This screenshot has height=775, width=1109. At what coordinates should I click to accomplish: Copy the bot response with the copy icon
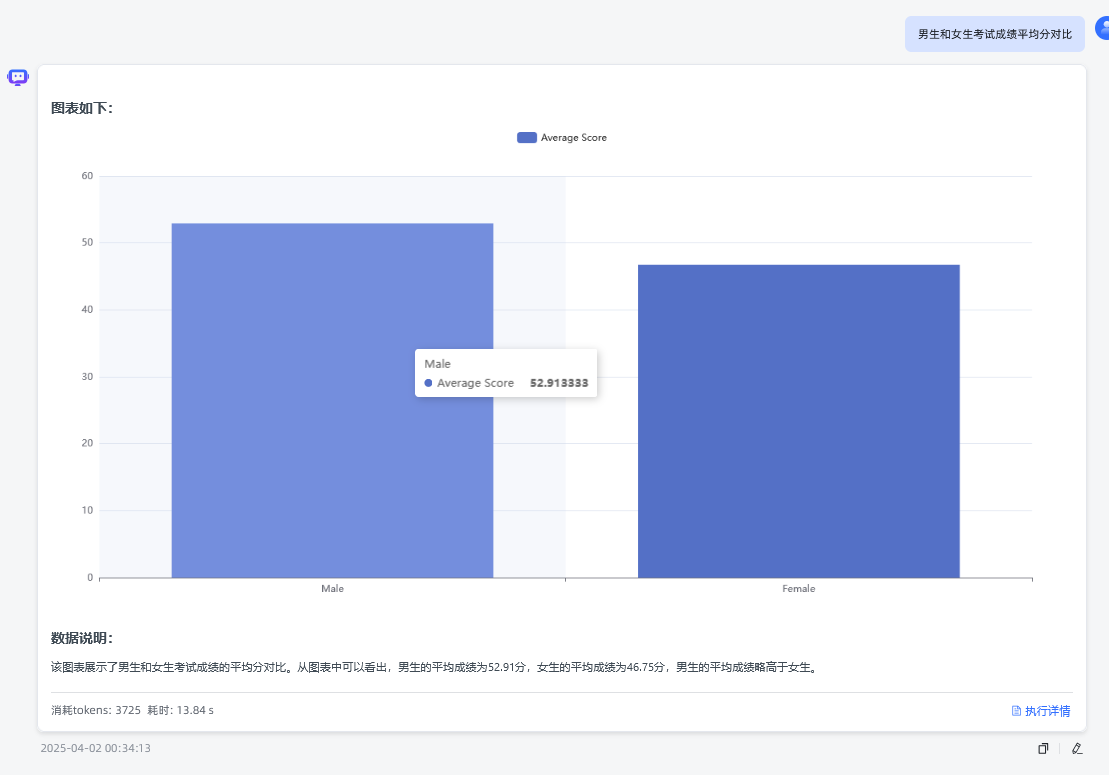(1043, 748)
